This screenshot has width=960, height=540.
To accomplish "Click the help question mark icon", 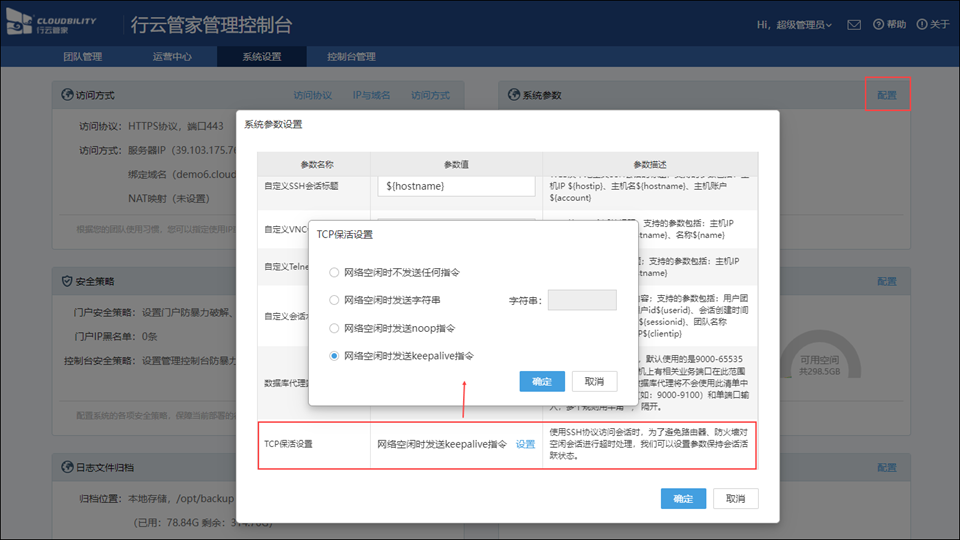I will [x=878, y=25].
